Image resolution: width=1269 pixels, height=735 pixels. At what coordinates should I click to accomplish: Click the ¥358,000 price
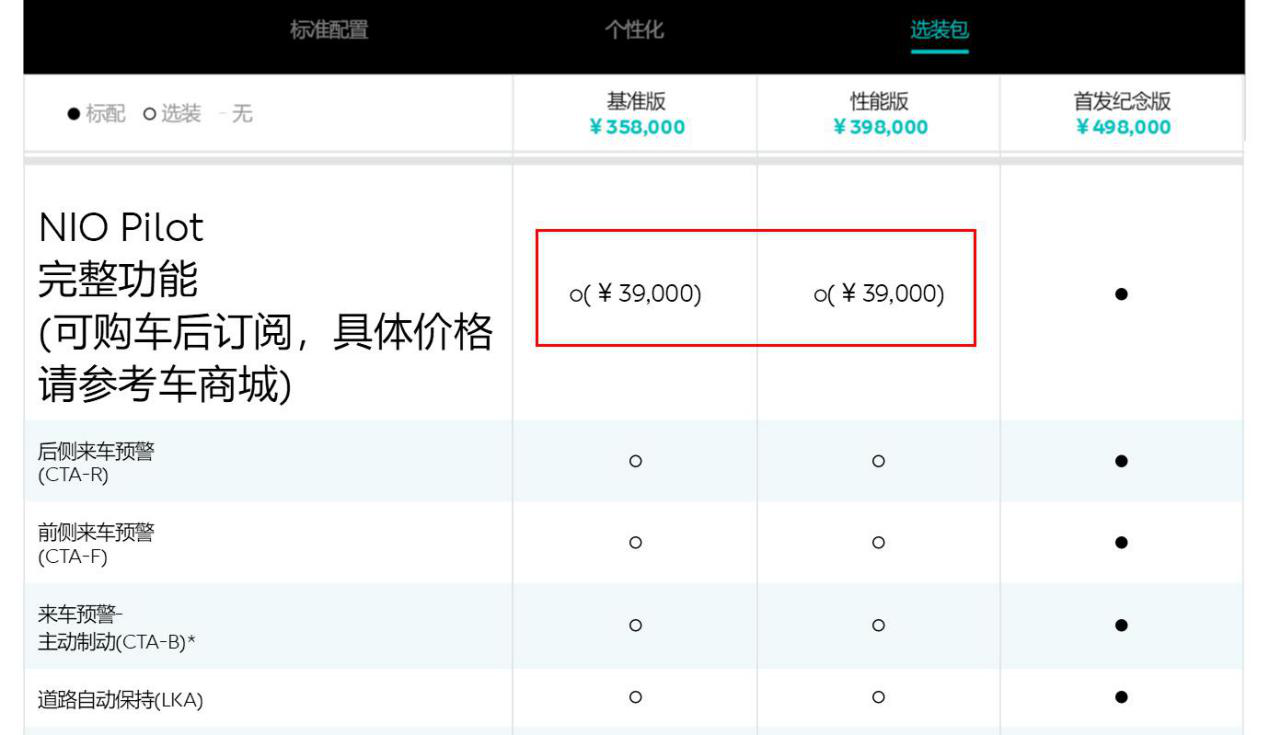coord(637,127)
